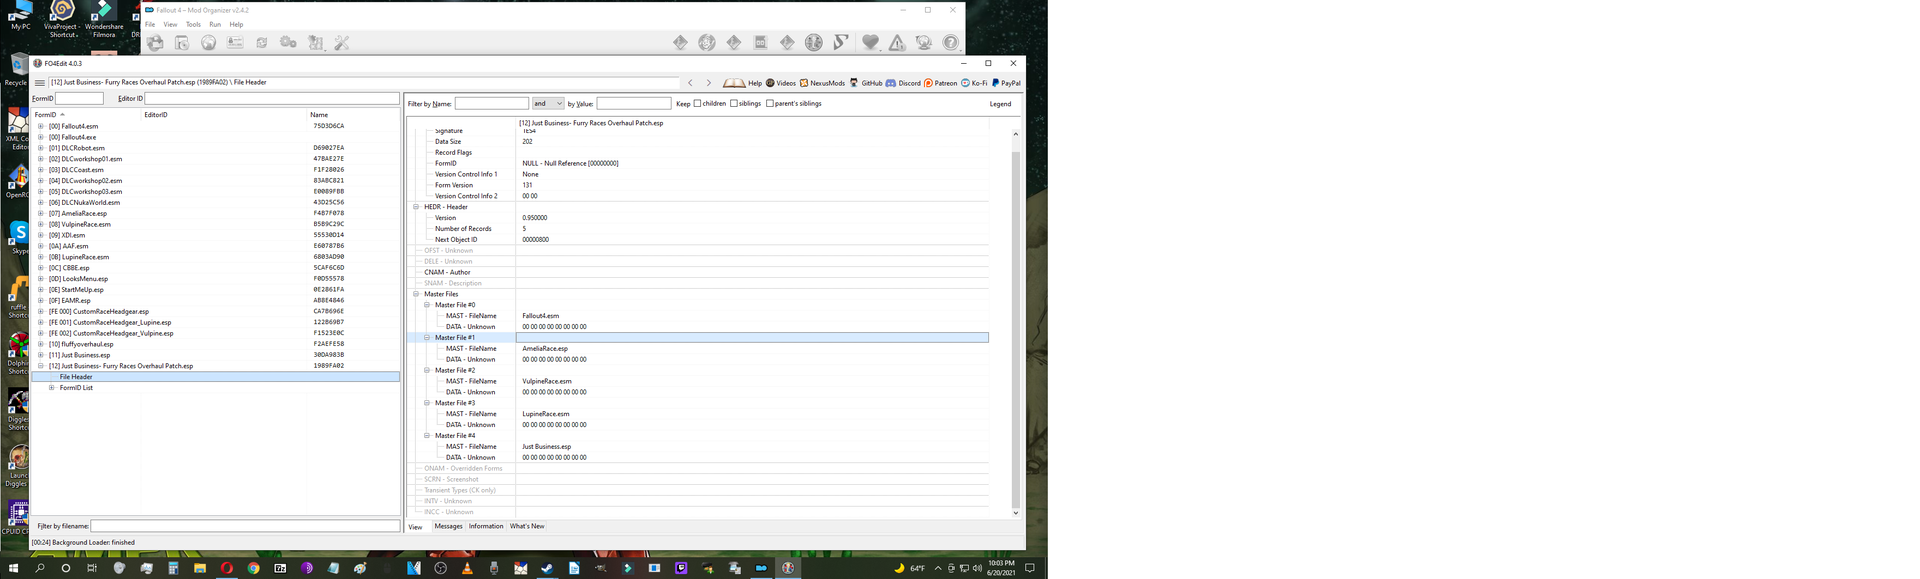Open the Run menu in Mod Organizer
The width and height of the screenshot is (1920, 579).
click(x=215, y=24)
